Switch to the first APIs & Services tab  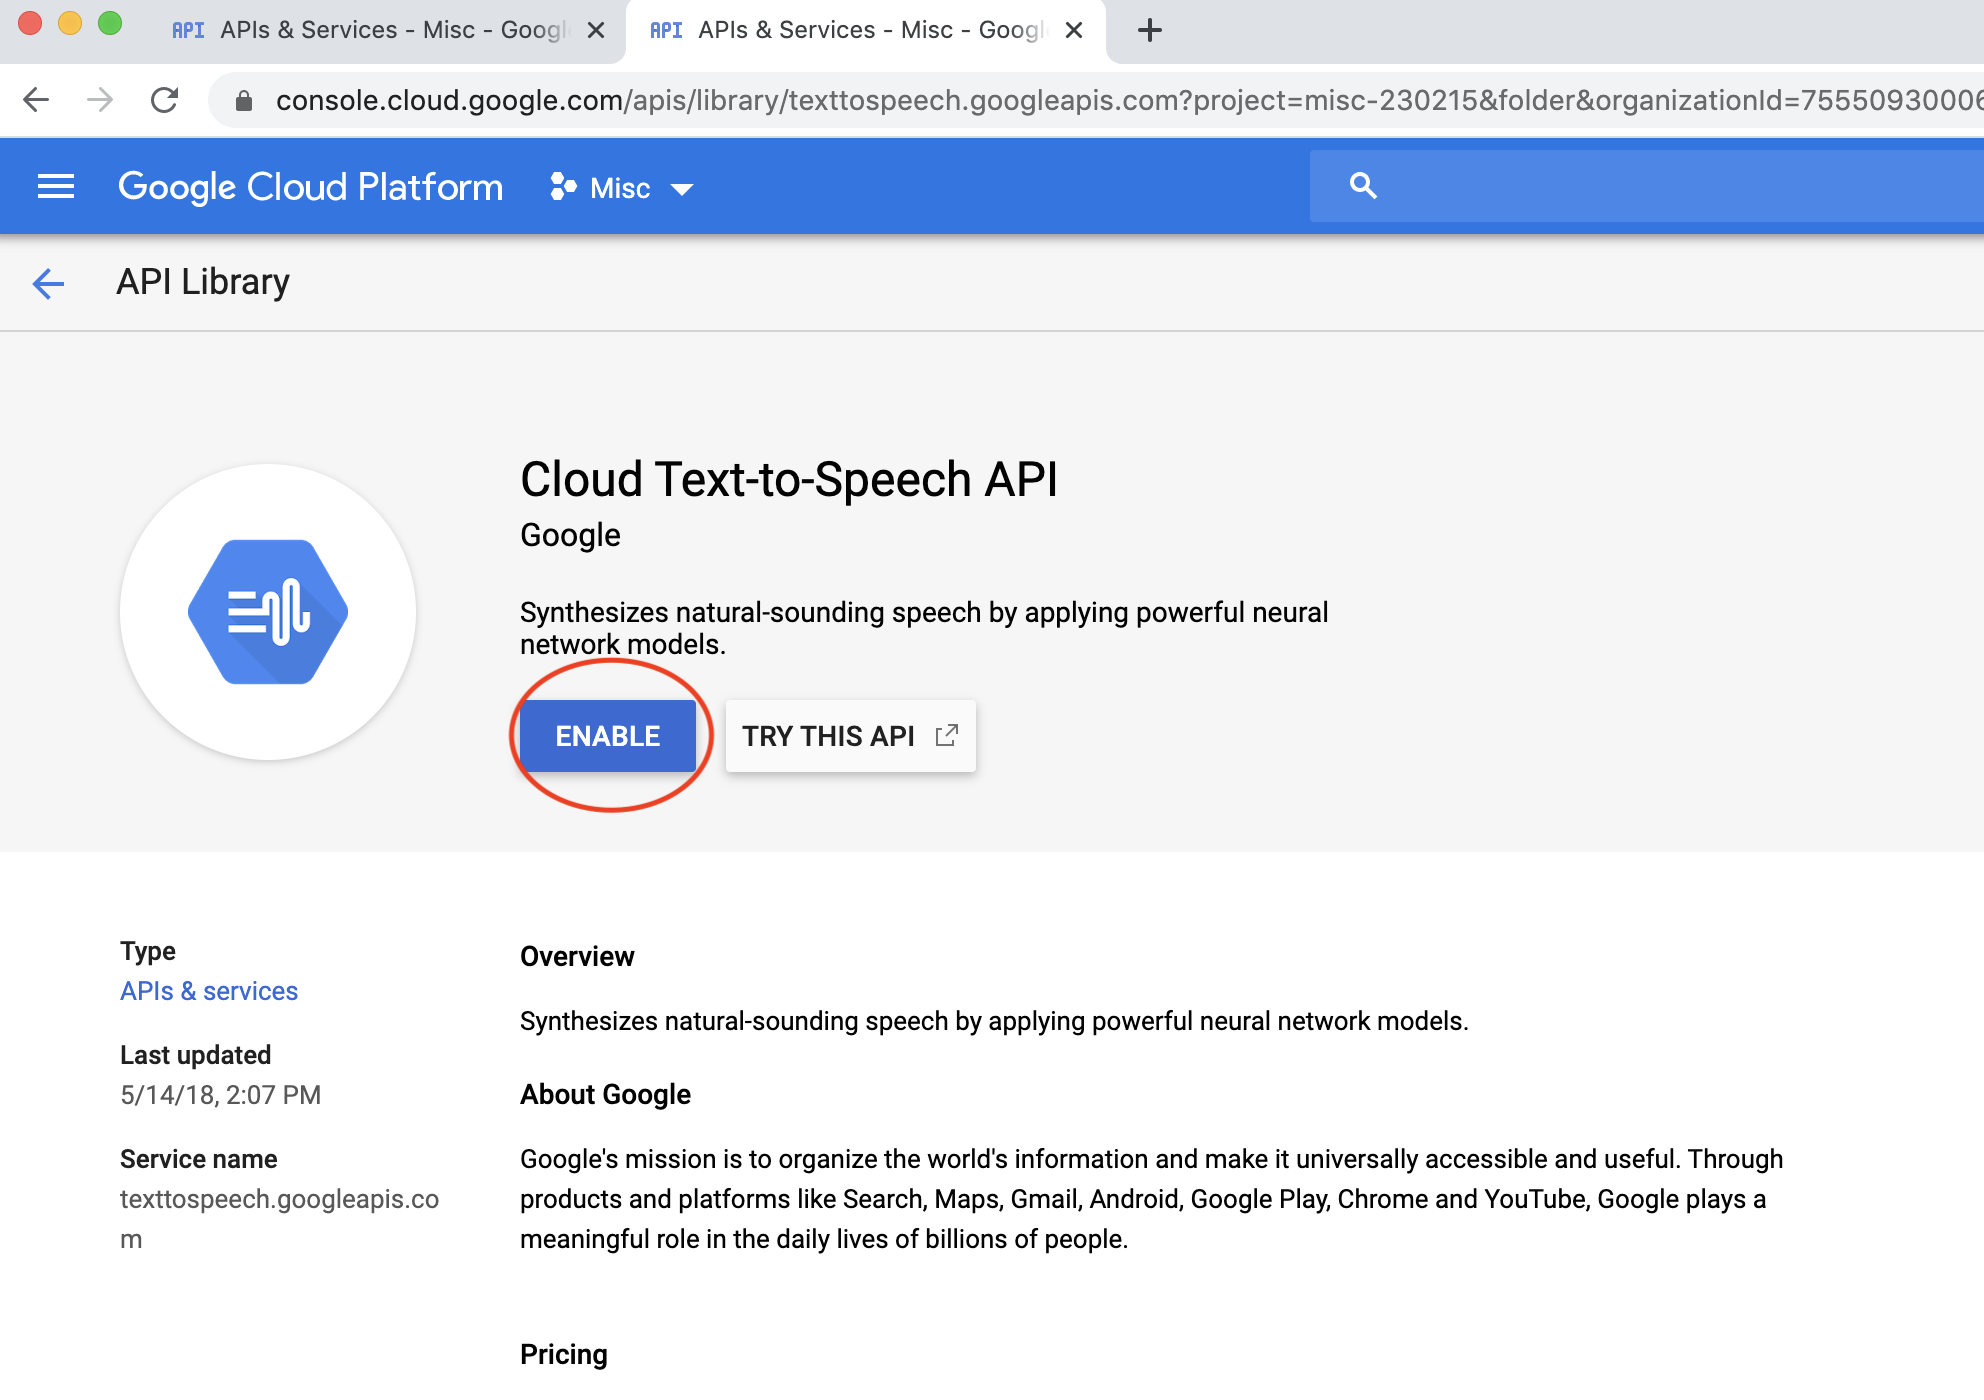(370, 30)
